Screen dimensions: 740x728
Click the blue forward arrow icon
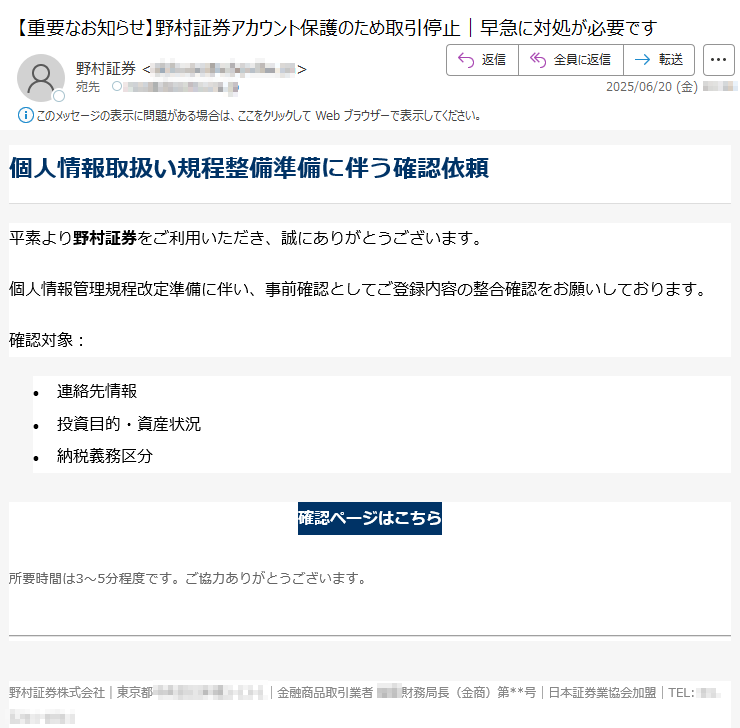coord(642,60)
